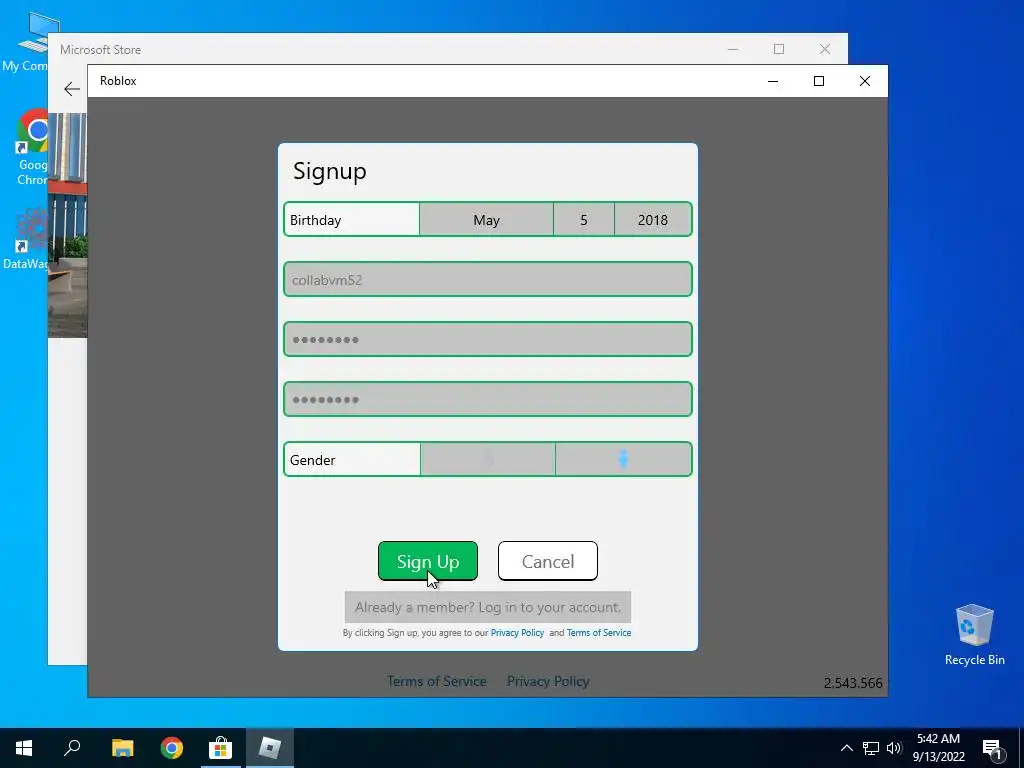Screen dimensions: 1024x768
Task: Cancel the signup form
Action: click(547, 561)
